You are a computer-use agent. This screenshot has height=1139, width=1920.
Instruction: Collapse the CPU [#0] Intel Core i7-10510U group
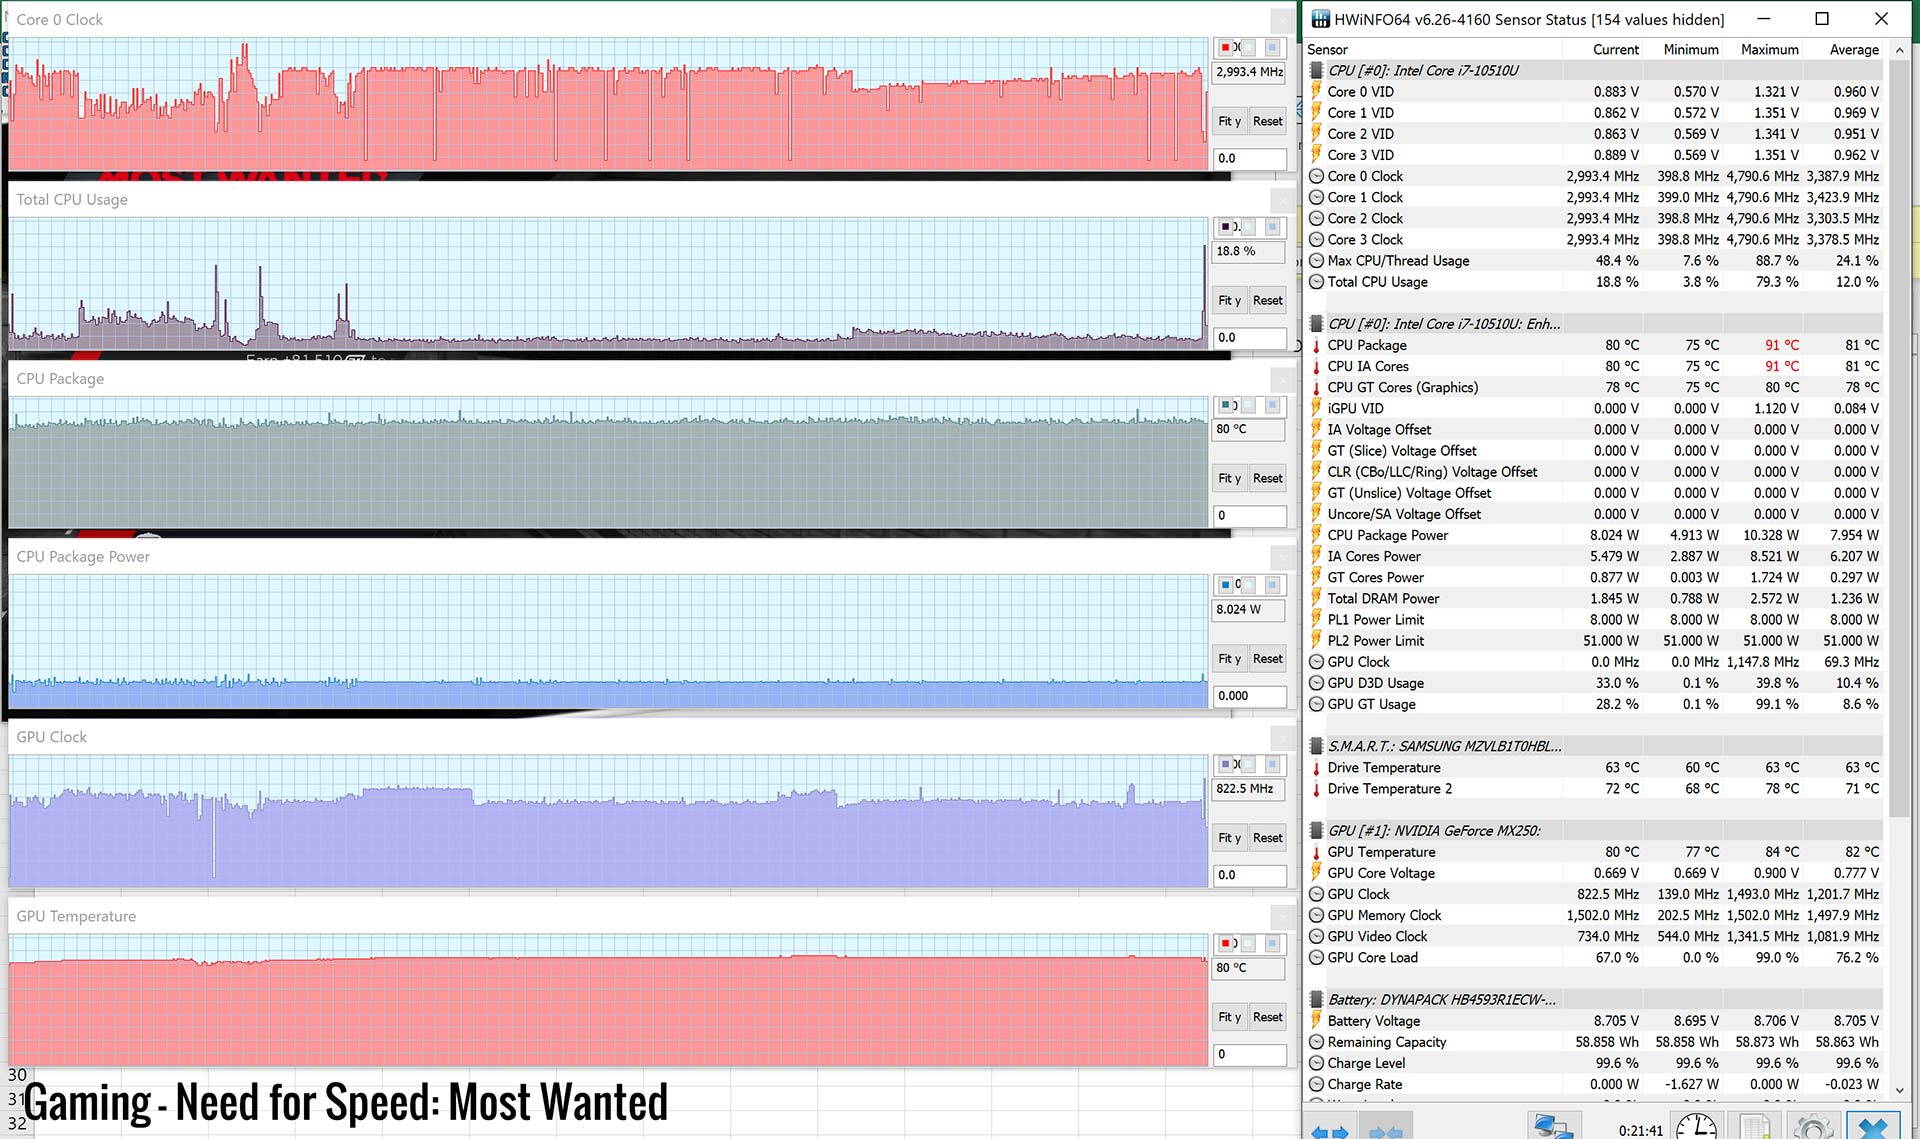[1317, 70]
